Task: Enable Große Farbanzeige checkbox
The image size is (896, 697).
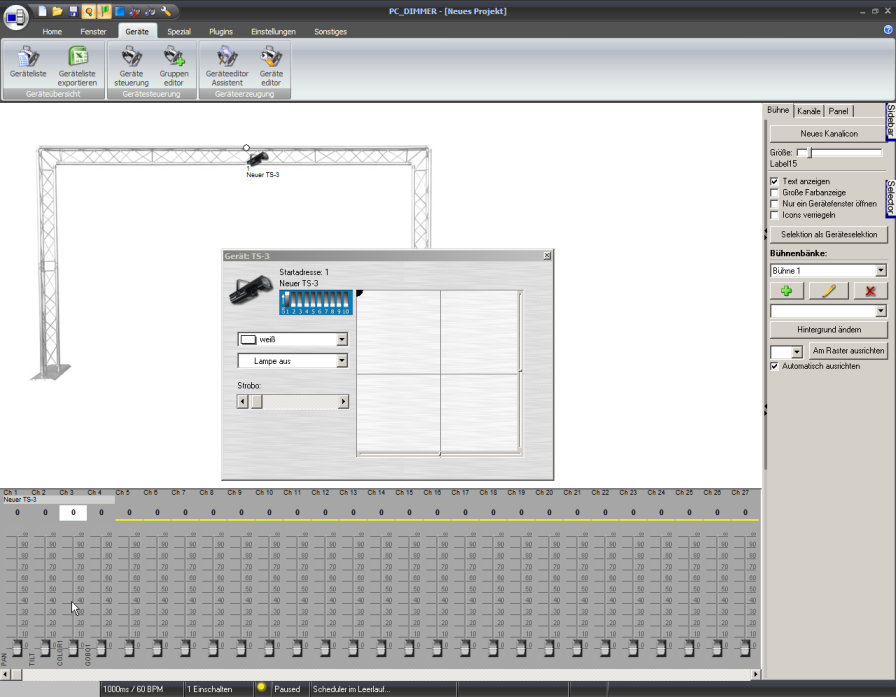Action: coord(774,193)
